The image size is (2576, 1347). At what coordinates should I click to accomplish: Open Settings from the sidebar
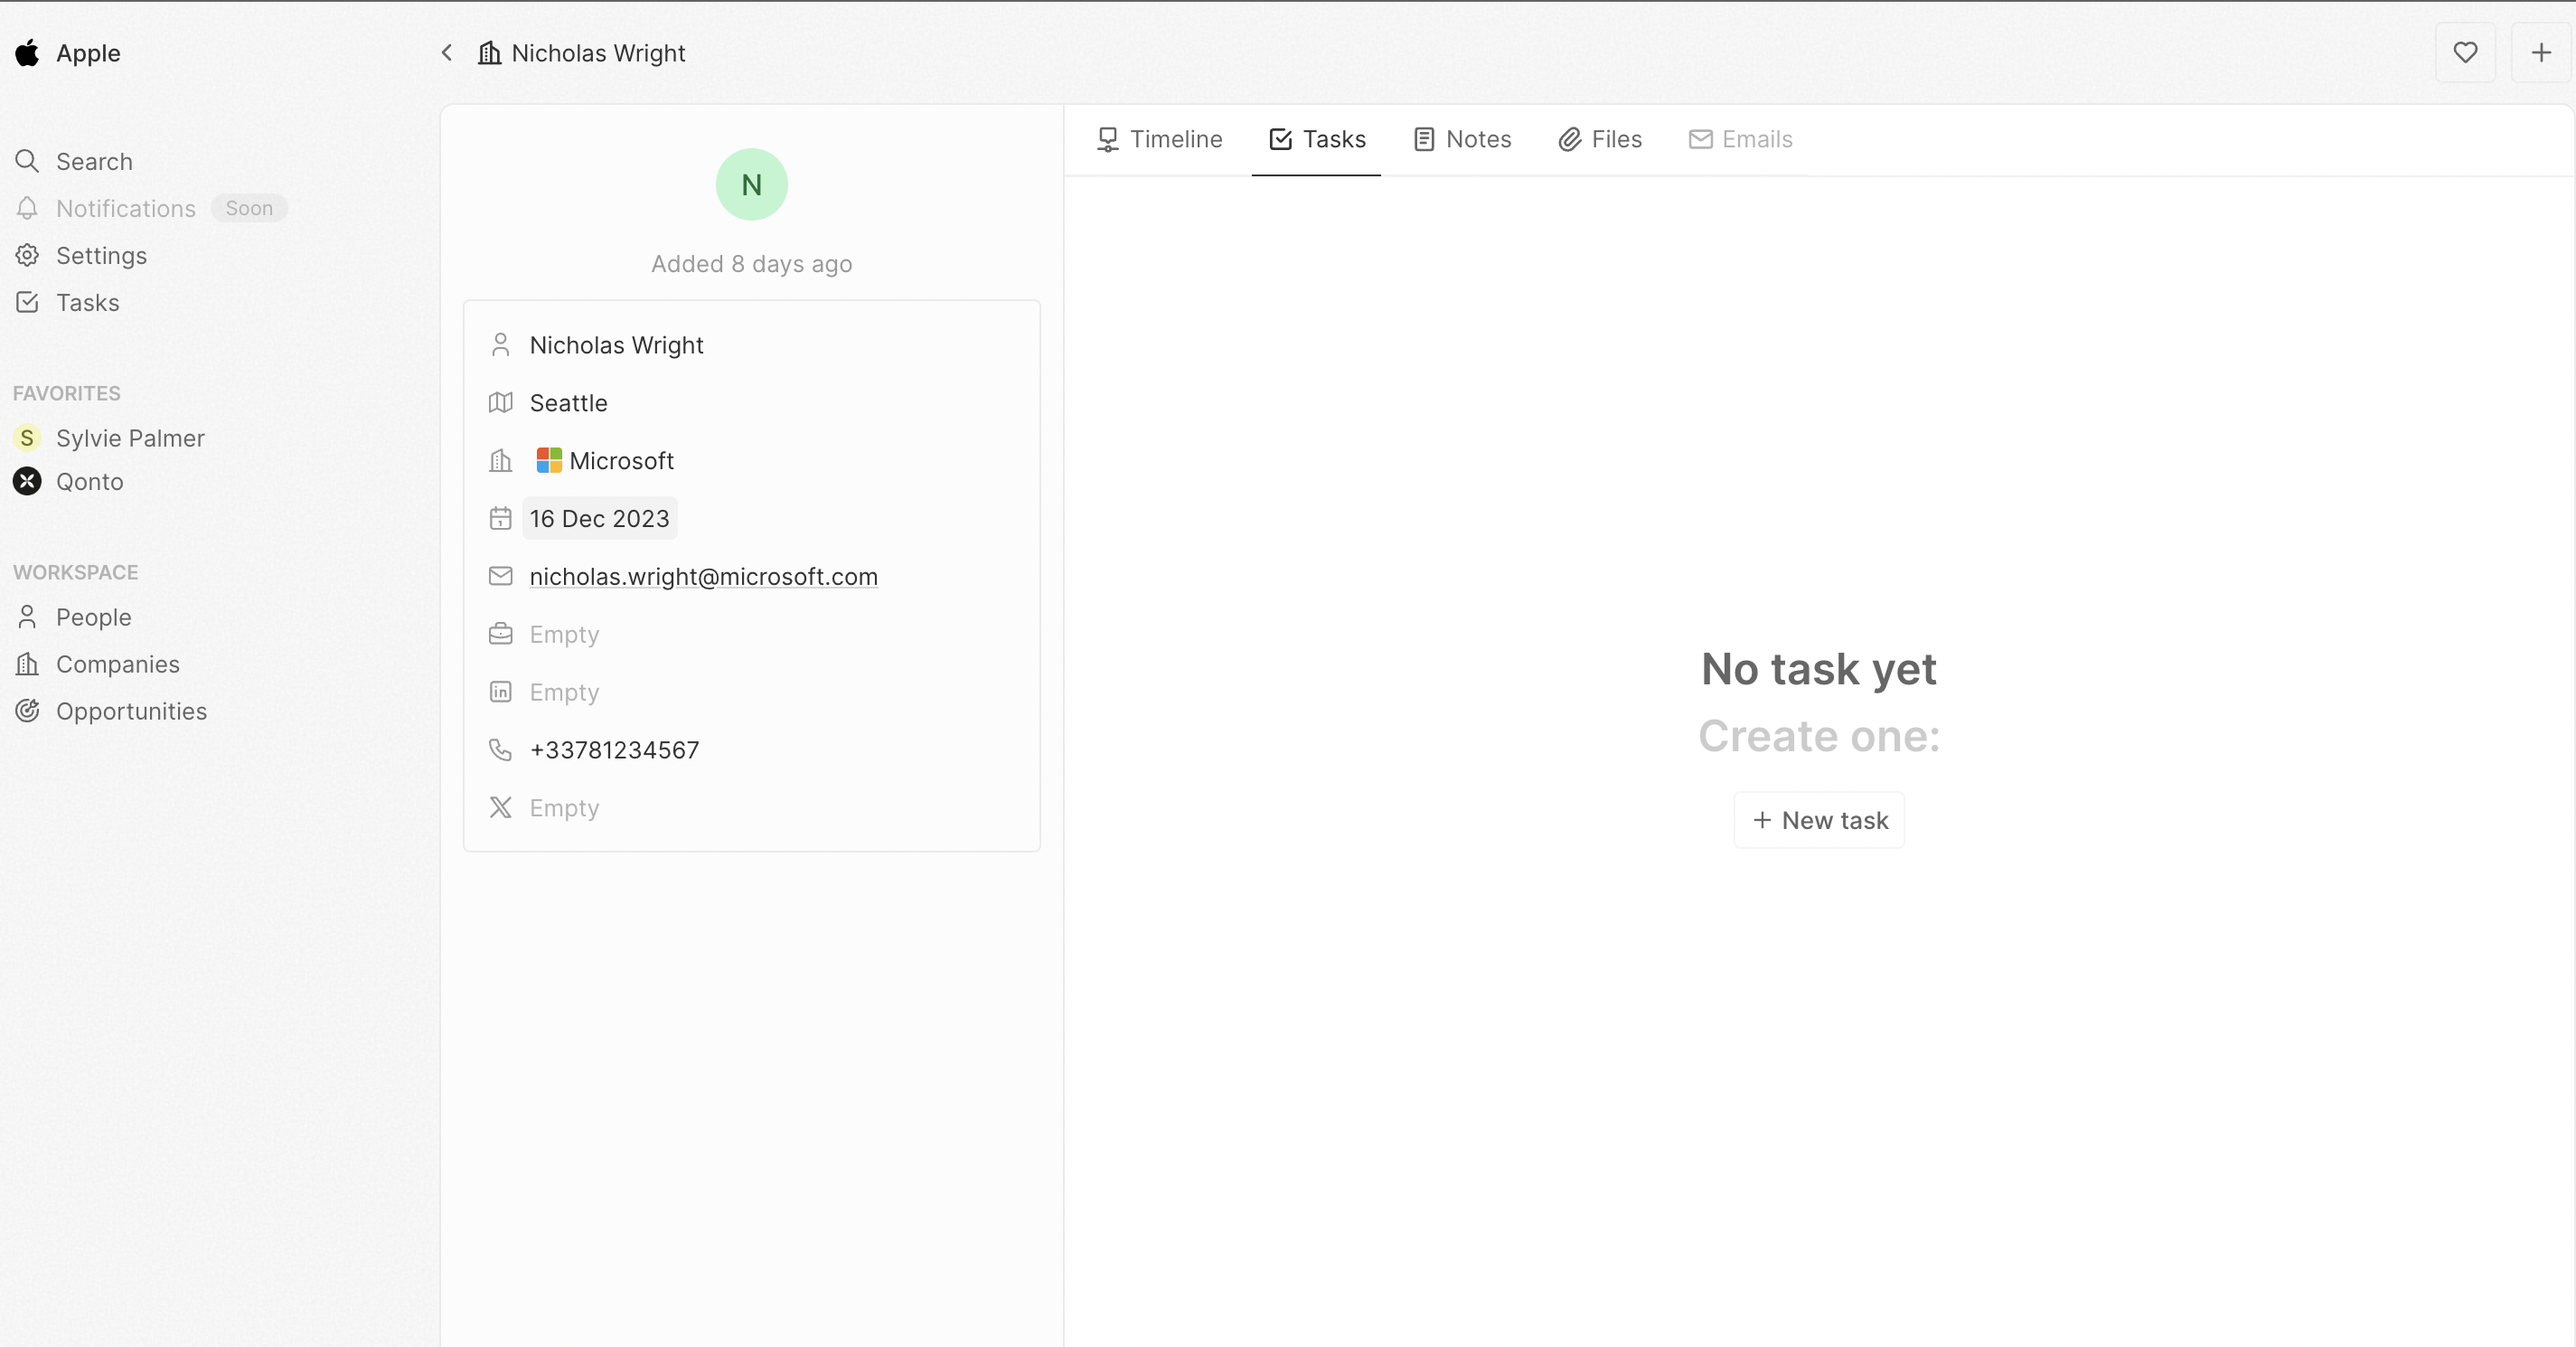coord(100,255)
